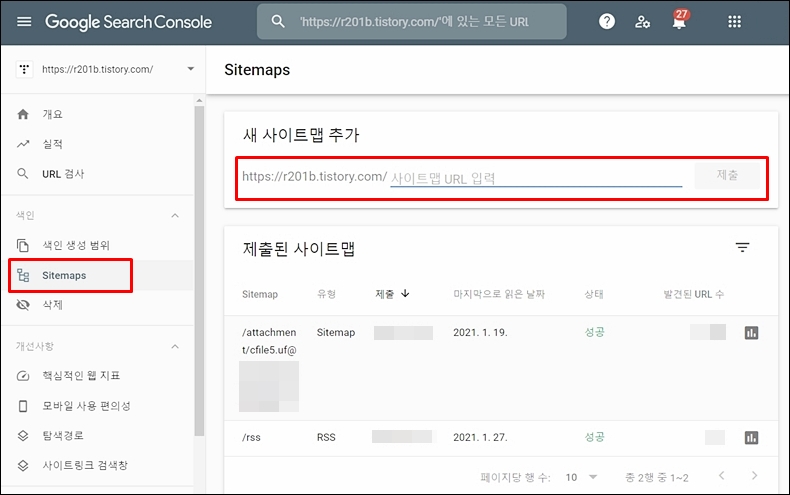This screenshot has height=495, width=790.
Task: Open rows per page dropdown showing 10
Action: click(581, 477)
